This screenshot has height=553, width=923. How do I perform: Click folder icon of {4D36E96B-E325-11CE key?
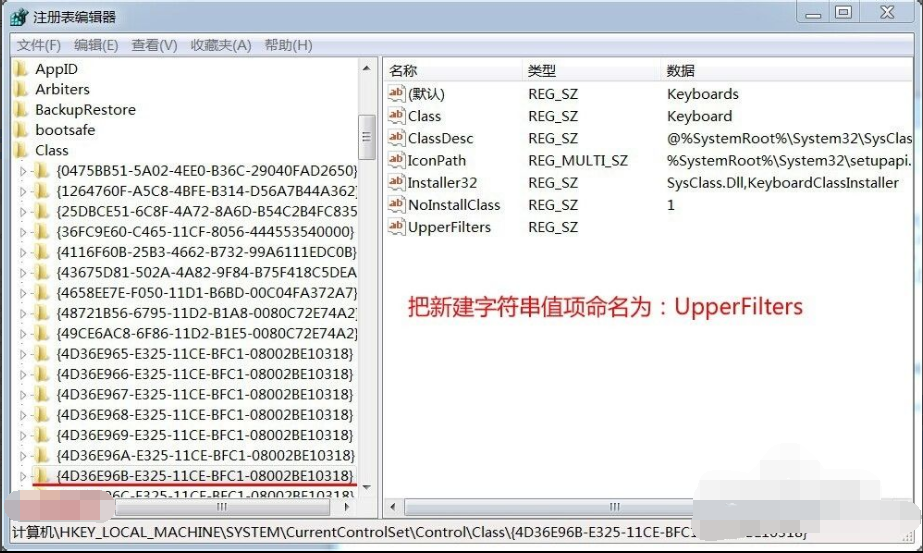41,475
